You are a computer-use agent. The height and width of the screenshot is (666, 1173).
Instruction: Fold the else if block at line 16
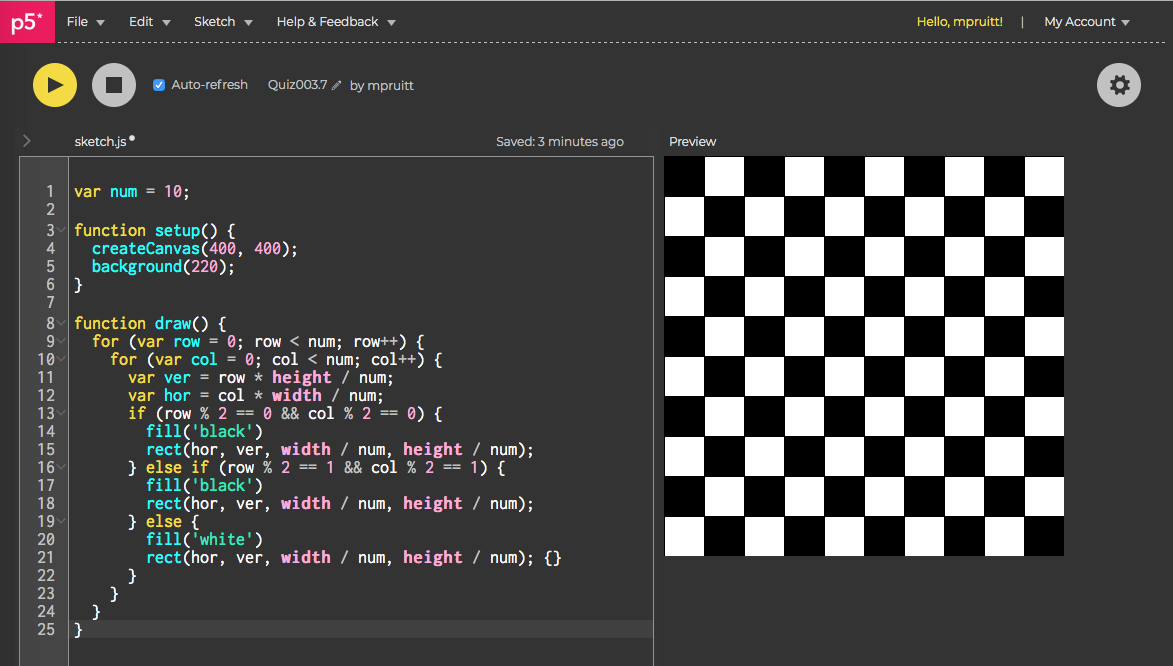coord(62,467)
